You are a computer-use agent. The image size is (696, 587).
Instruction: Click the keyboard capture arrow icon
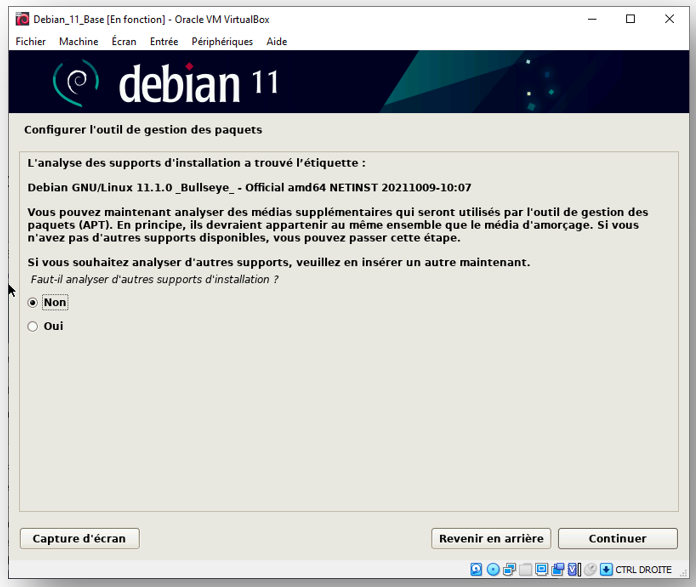coord(606,569)
